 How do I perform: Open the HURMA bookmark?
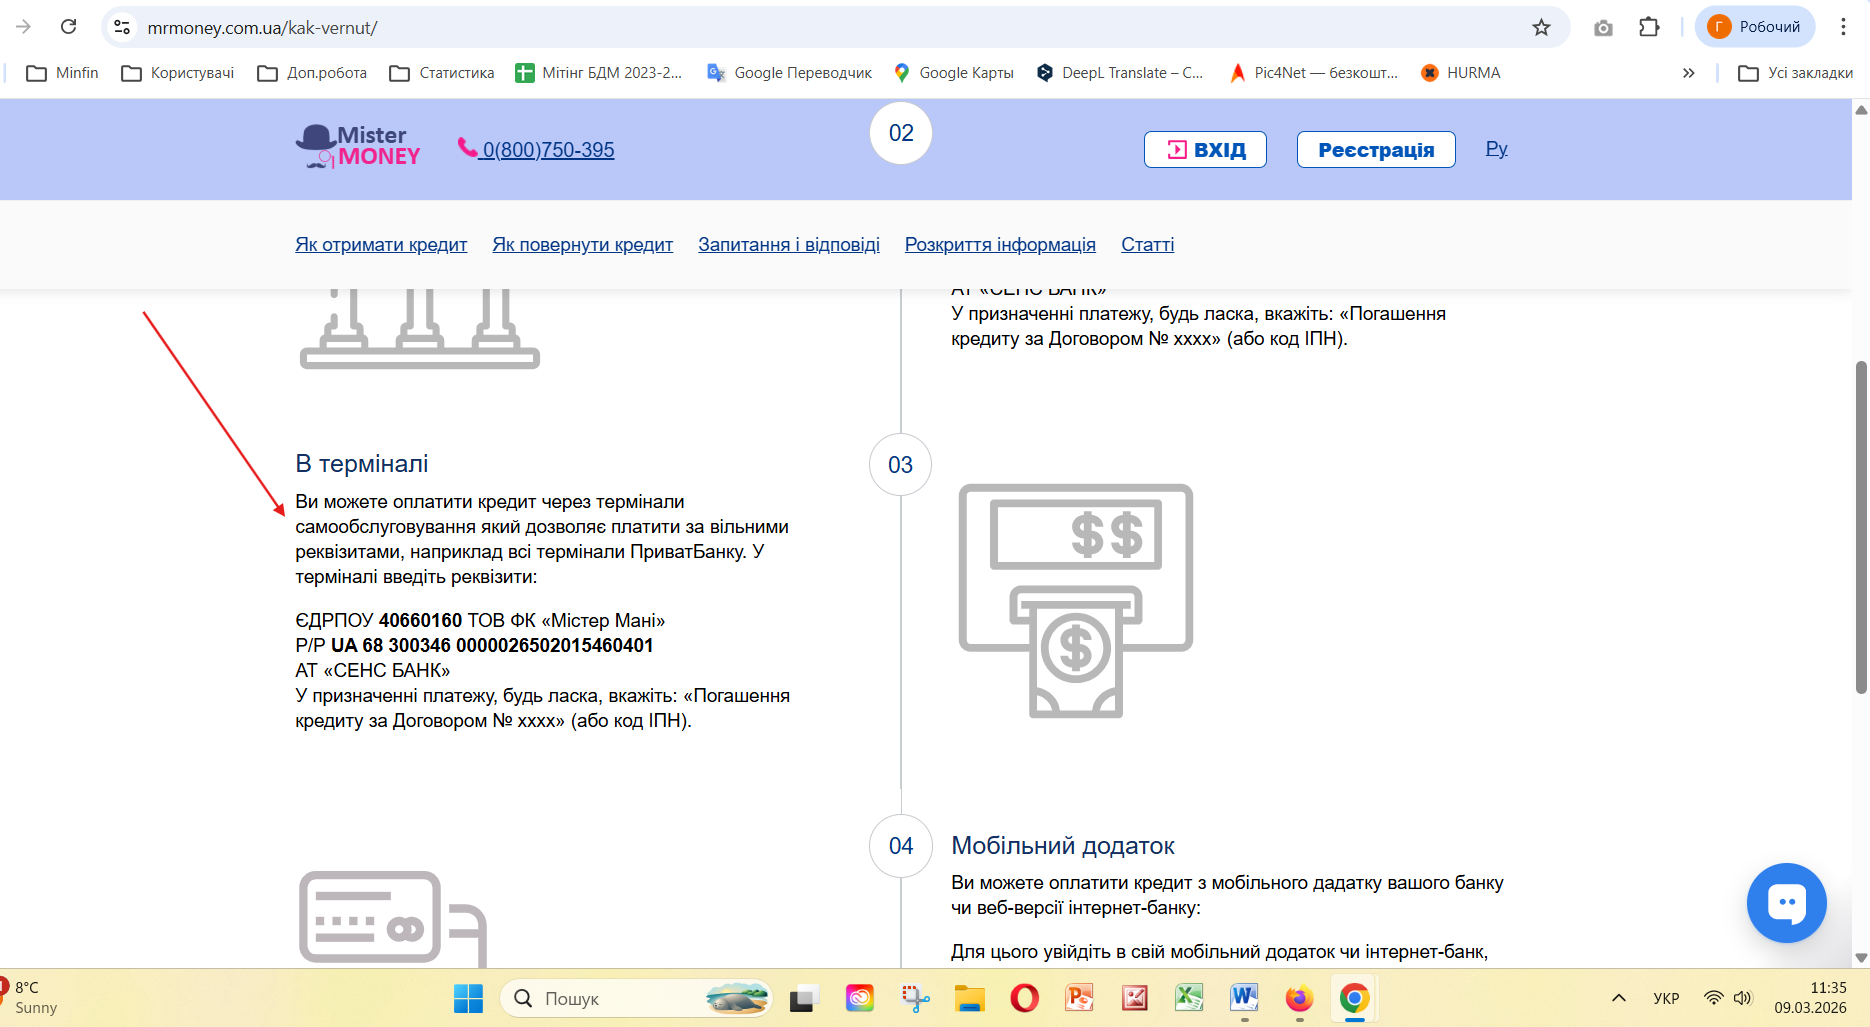pyautogui.click(x=1461, y=73)
